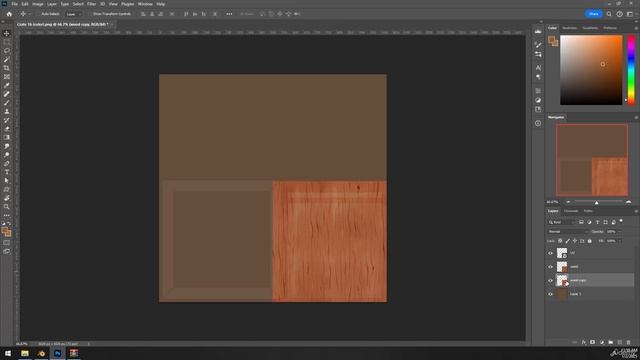The image size is (640, 360).
Task: Select the Brush tool
Action: (7, 103)
